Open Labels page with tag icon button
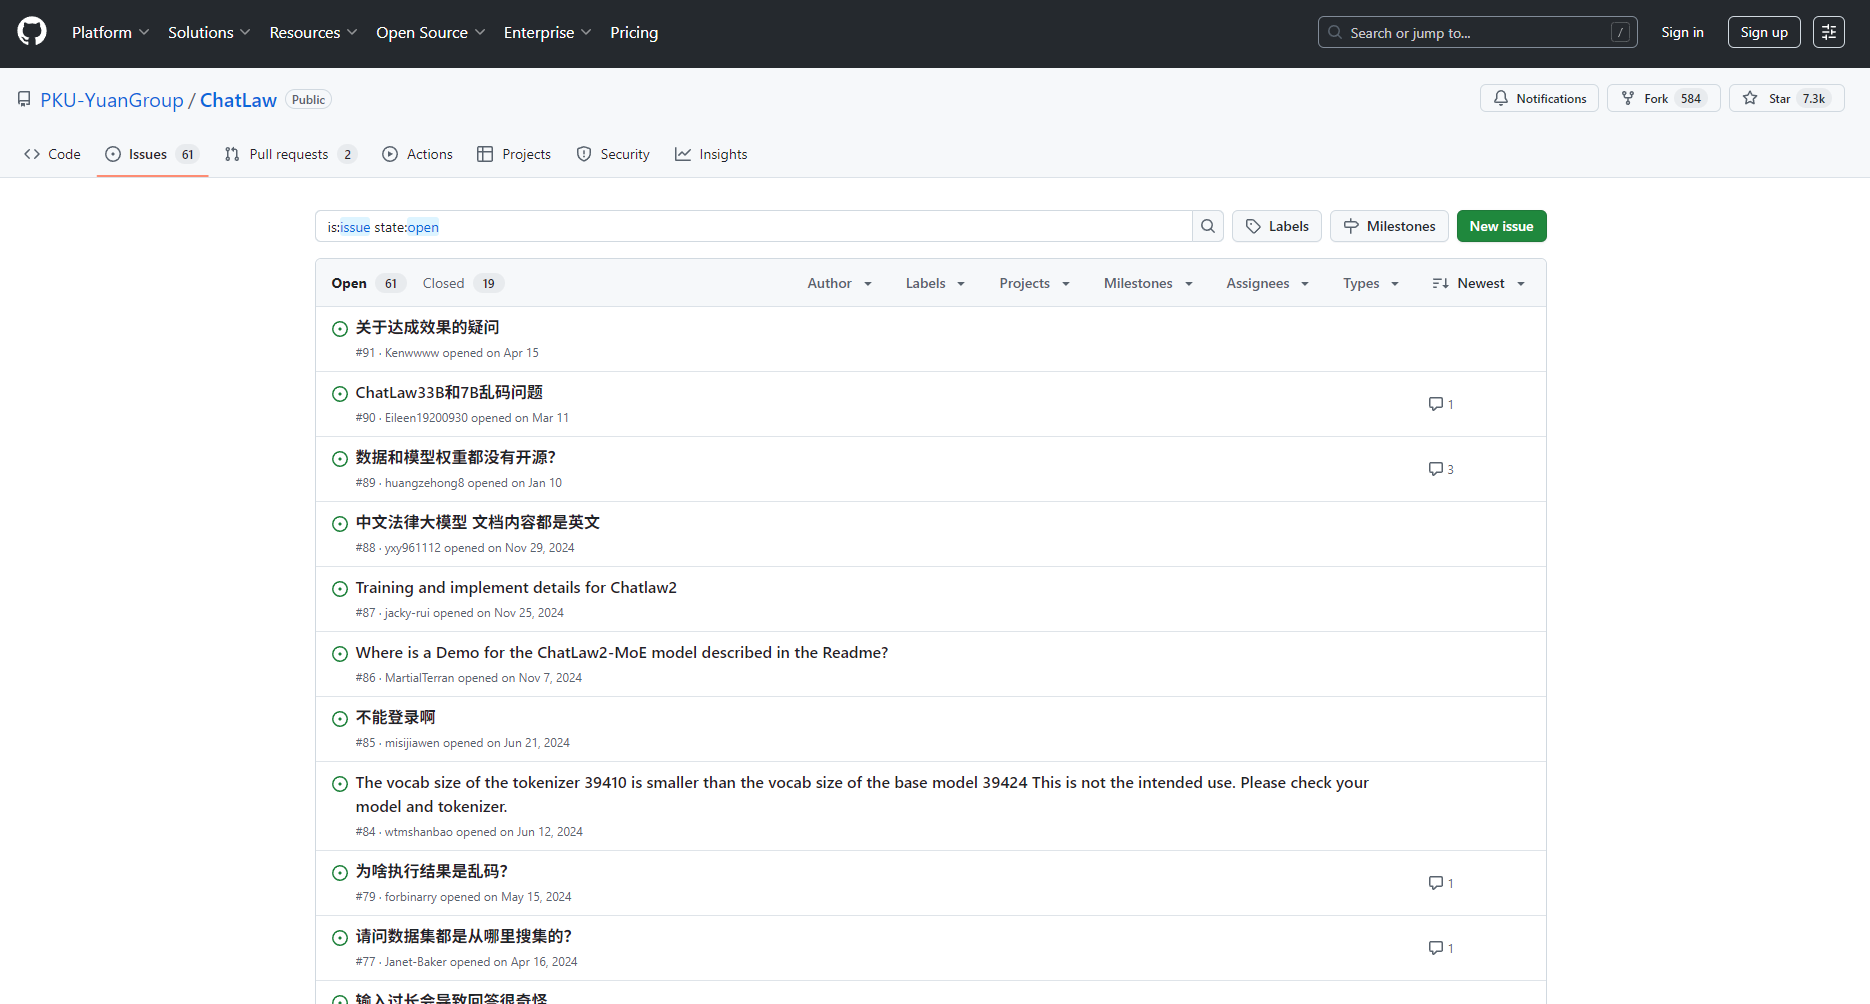This screenshot has width=1870, height=1004. point(1277,226)
